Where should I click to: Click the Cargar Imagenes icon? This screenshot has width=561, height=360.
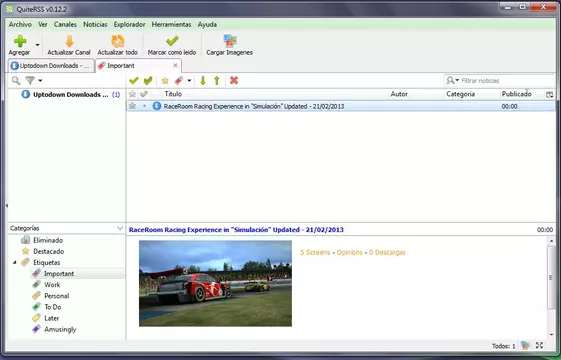click(230, 41)
